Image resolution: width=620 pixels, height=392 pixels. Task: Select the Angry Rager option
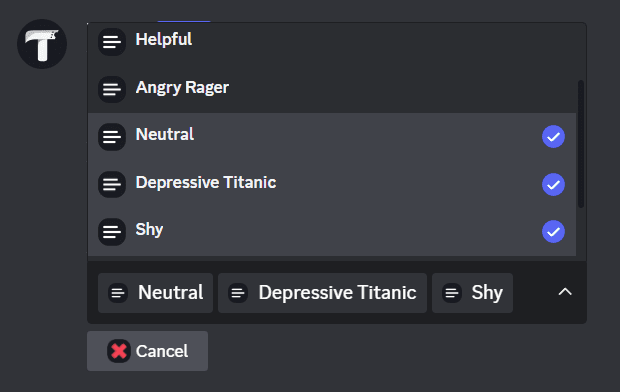[x=332, y=89]
